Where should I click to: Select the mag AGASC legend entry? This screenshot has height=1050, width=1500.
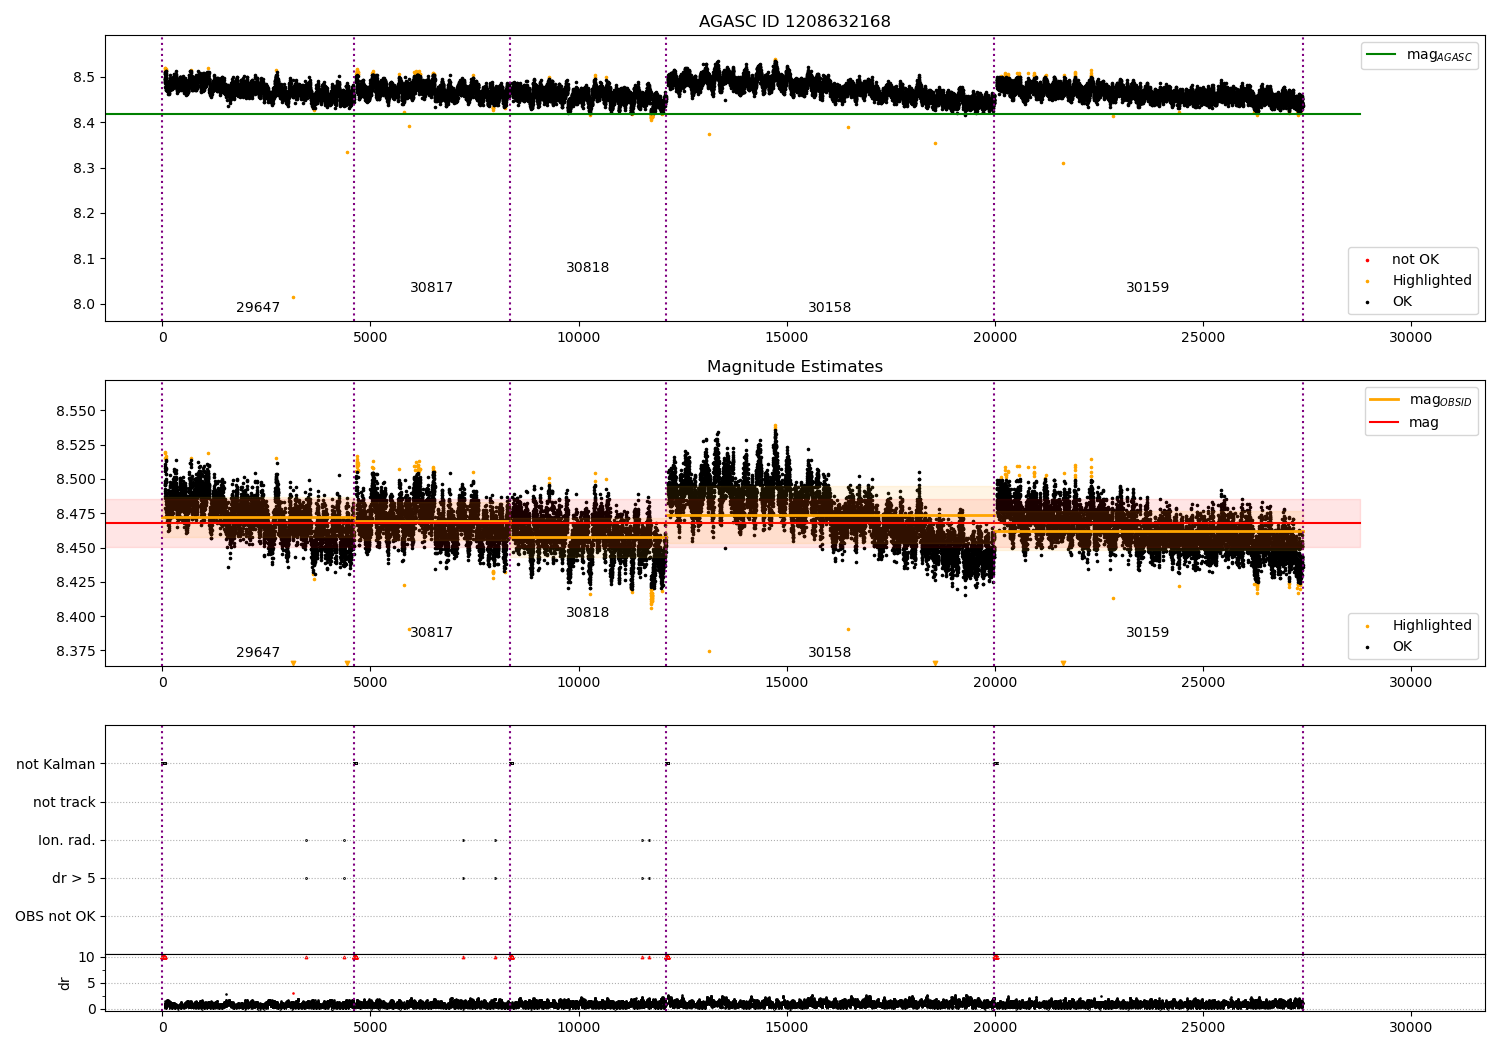(1419, 55)
